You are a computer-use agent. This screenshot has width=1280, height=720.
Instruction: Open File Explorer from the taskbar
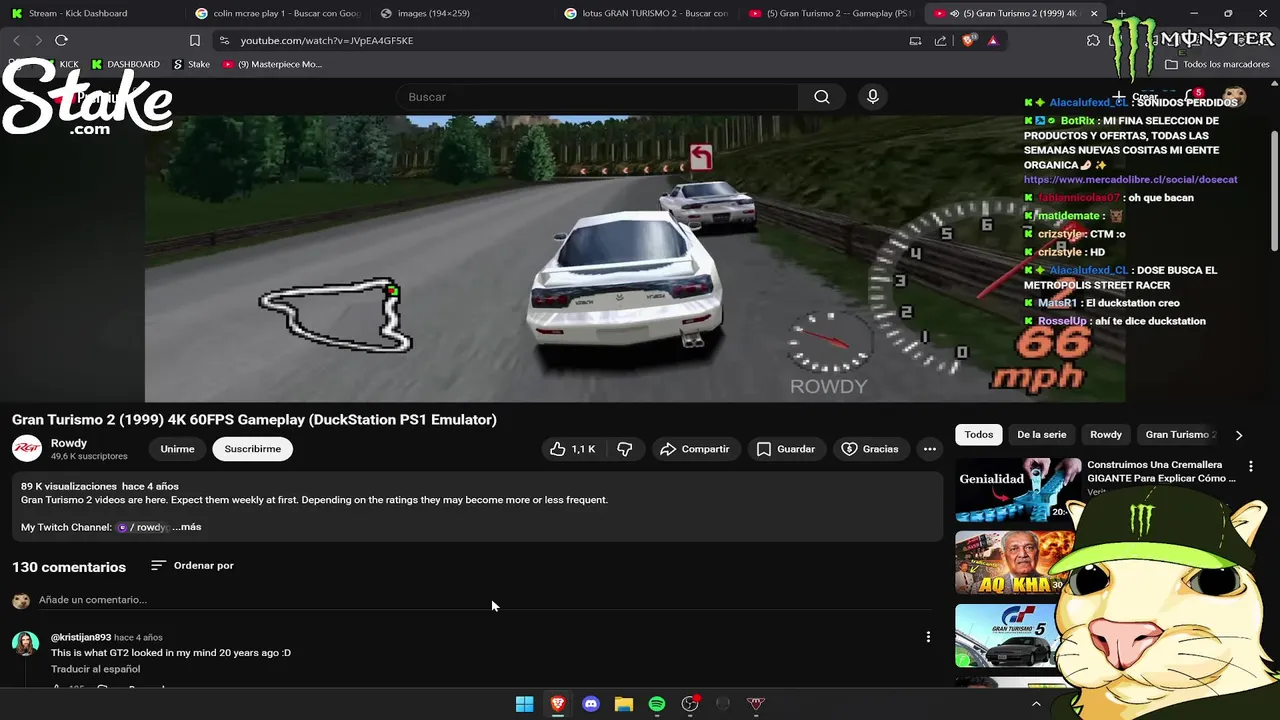tap(623, 704)
